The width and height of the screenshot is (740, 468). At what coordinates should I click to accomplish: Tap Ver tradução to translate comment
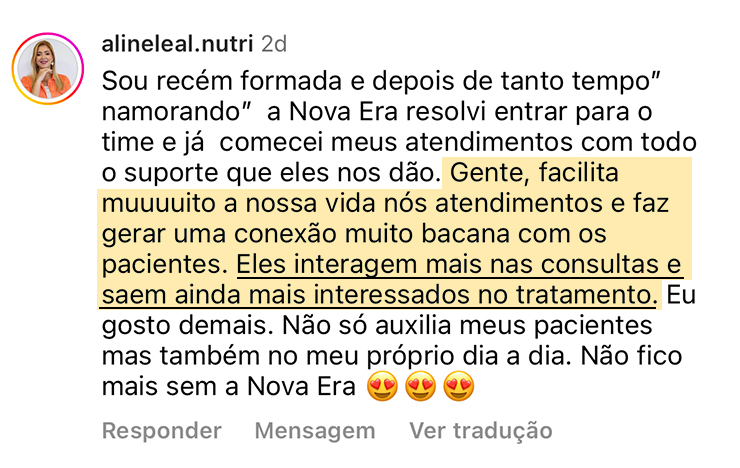(x=480, y=431)
